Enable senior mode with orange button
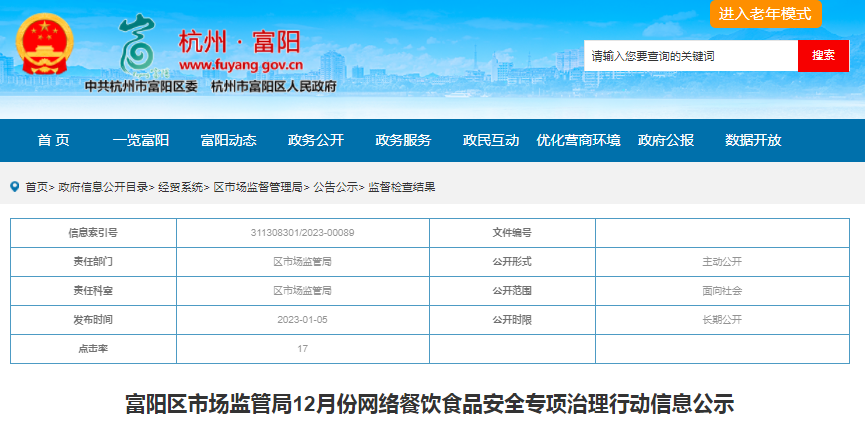The height and width of the screenshot is (435, 865). pyautogui.click(x=765, y=14)
